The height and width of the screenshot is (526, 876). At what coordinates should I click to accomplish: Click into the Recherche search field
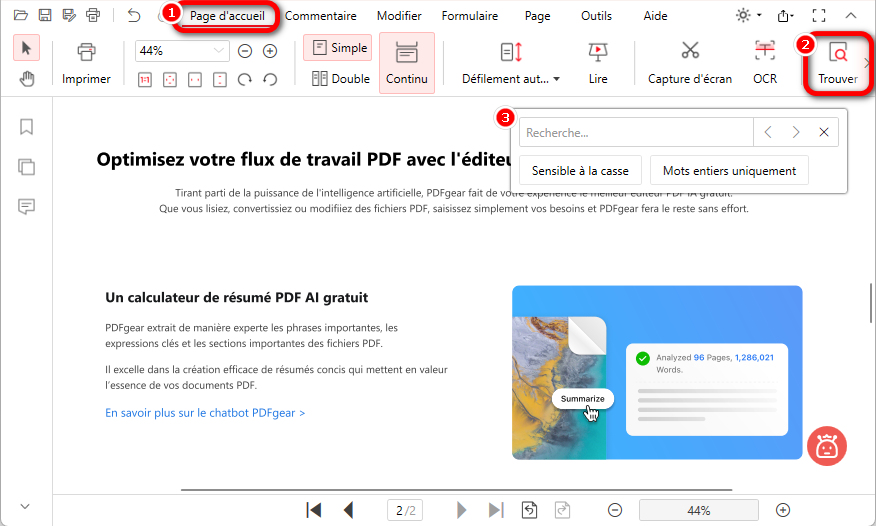pos(636,132)
